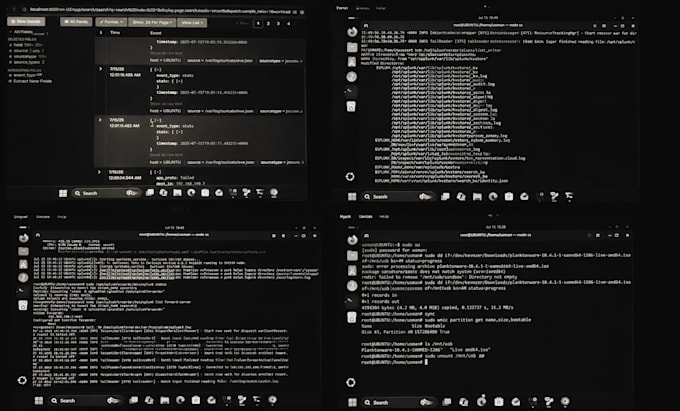Expand stats object in the 12:01:16.485 event
This screenshot has height=411, width=680.
point(179,81)
